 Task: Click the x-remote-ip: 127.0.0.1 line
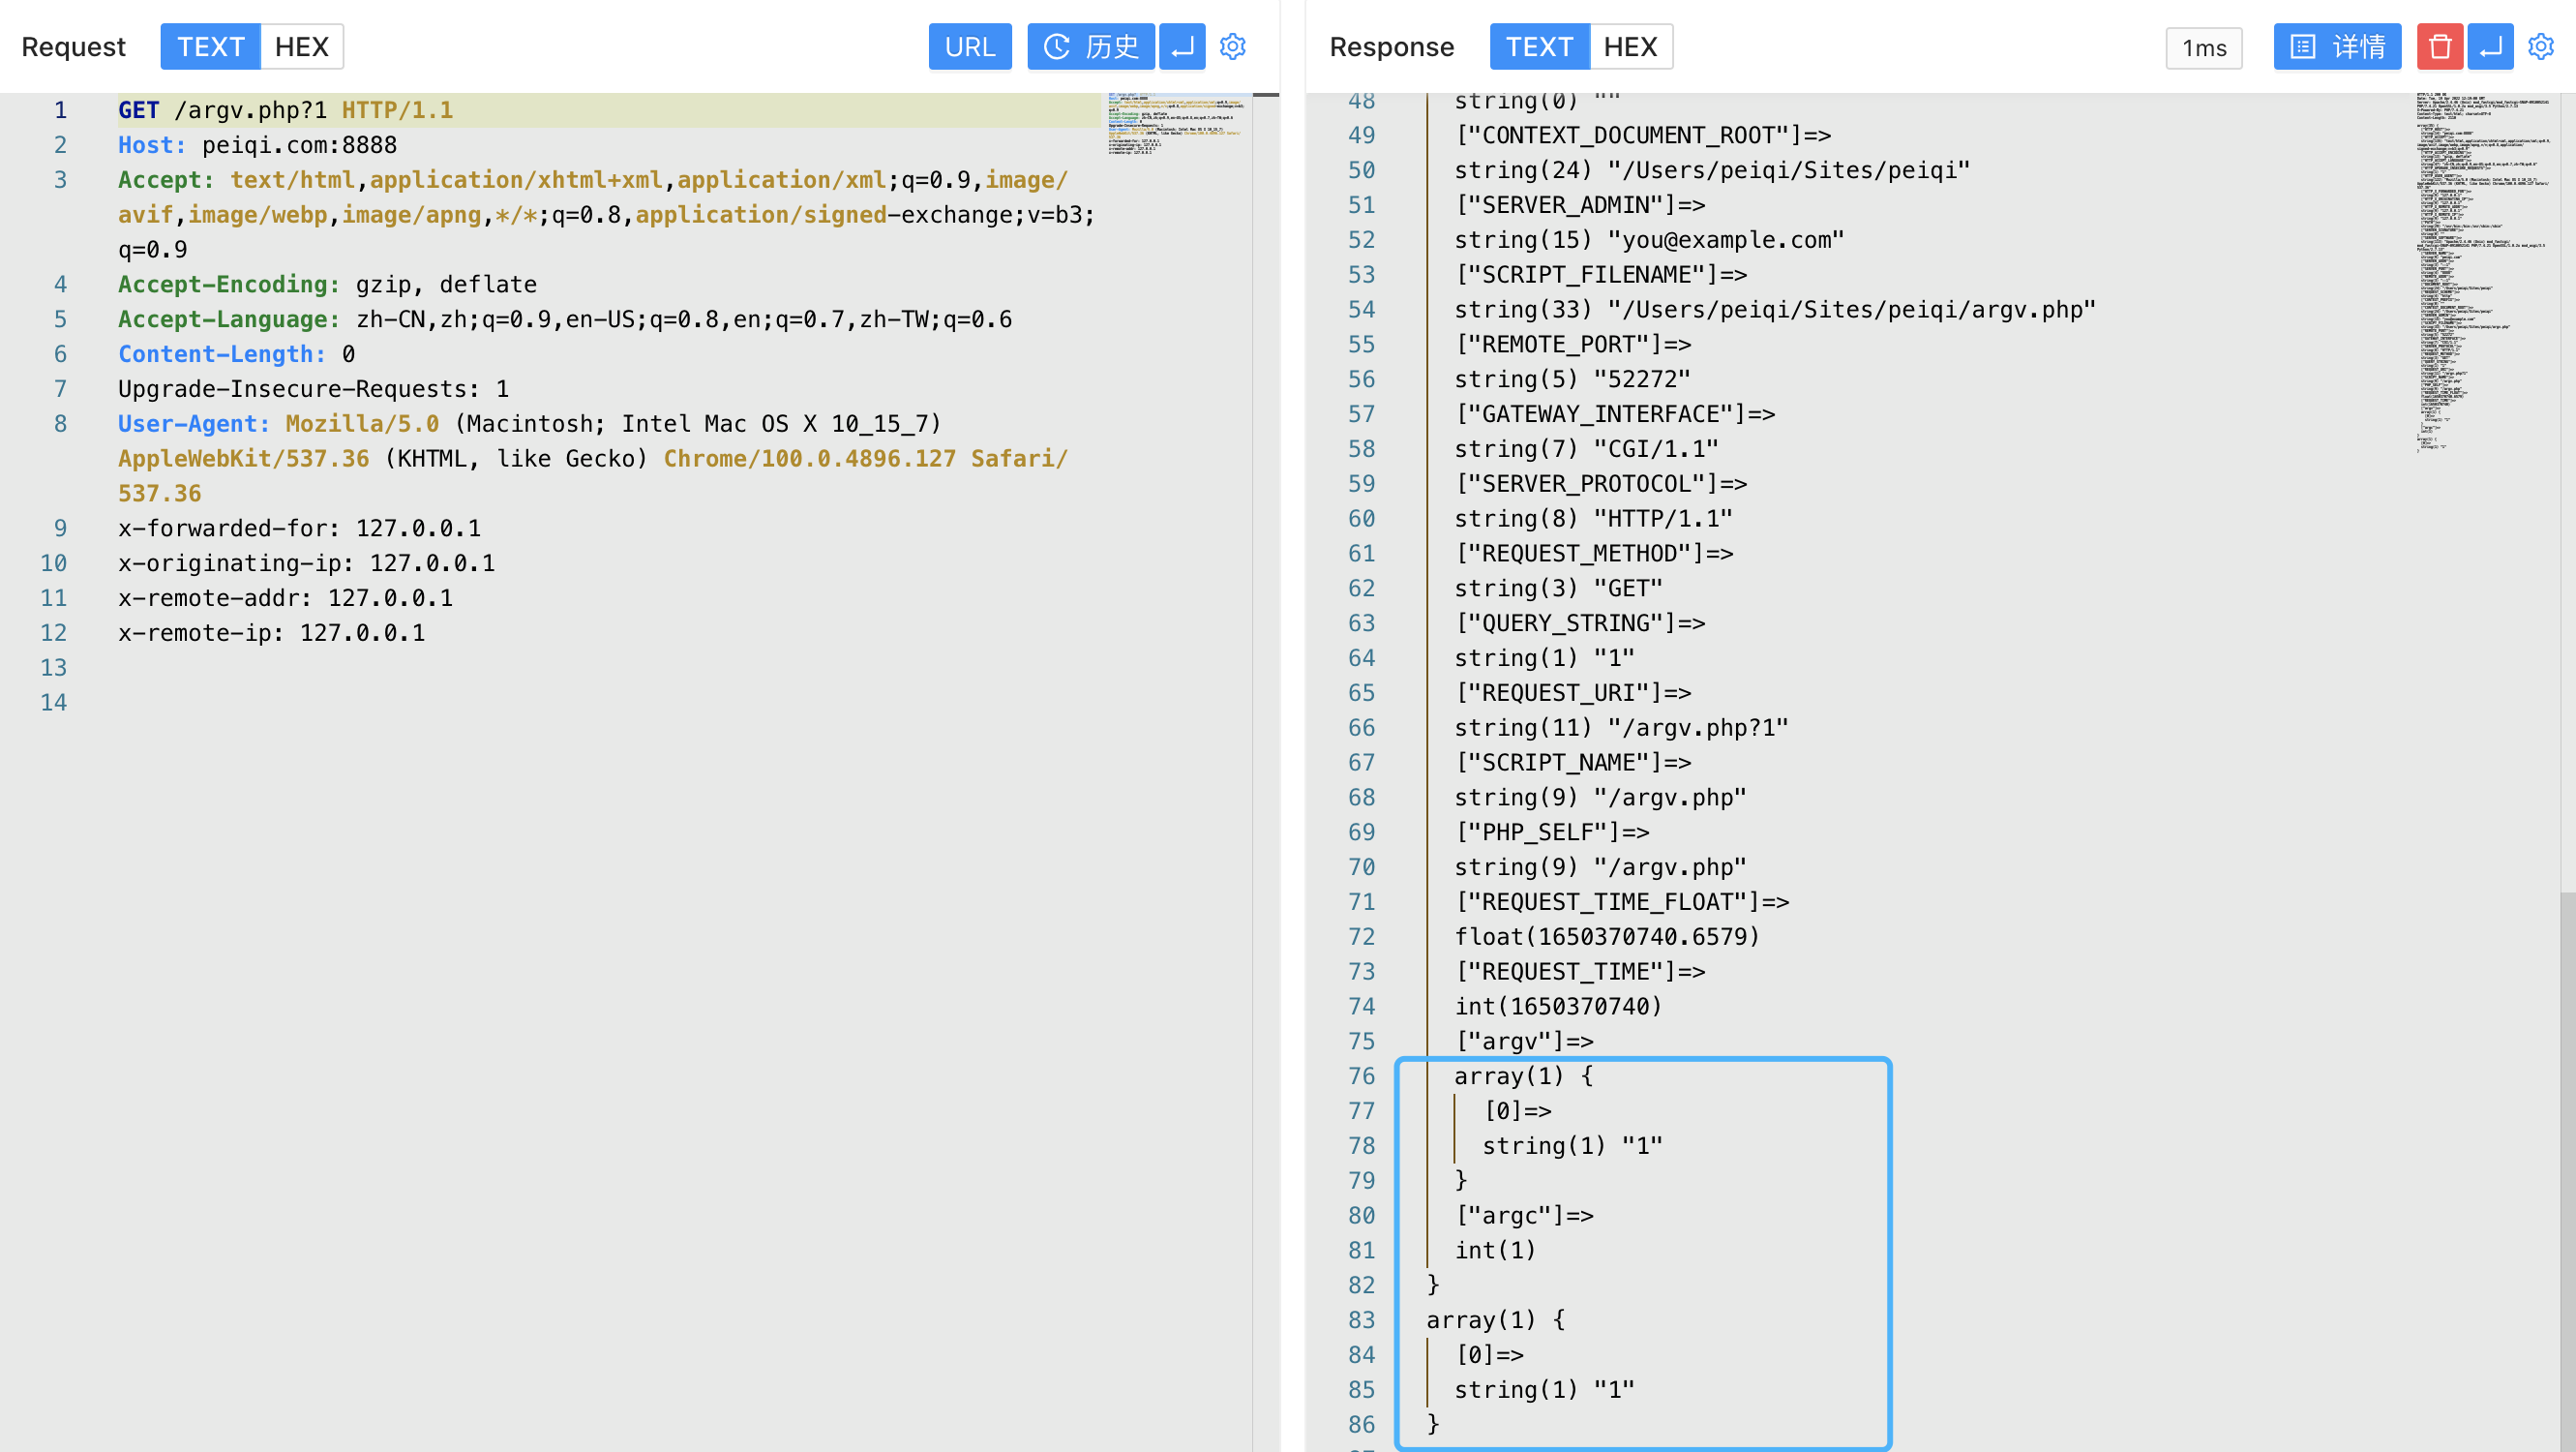click(x=272, y=633)
